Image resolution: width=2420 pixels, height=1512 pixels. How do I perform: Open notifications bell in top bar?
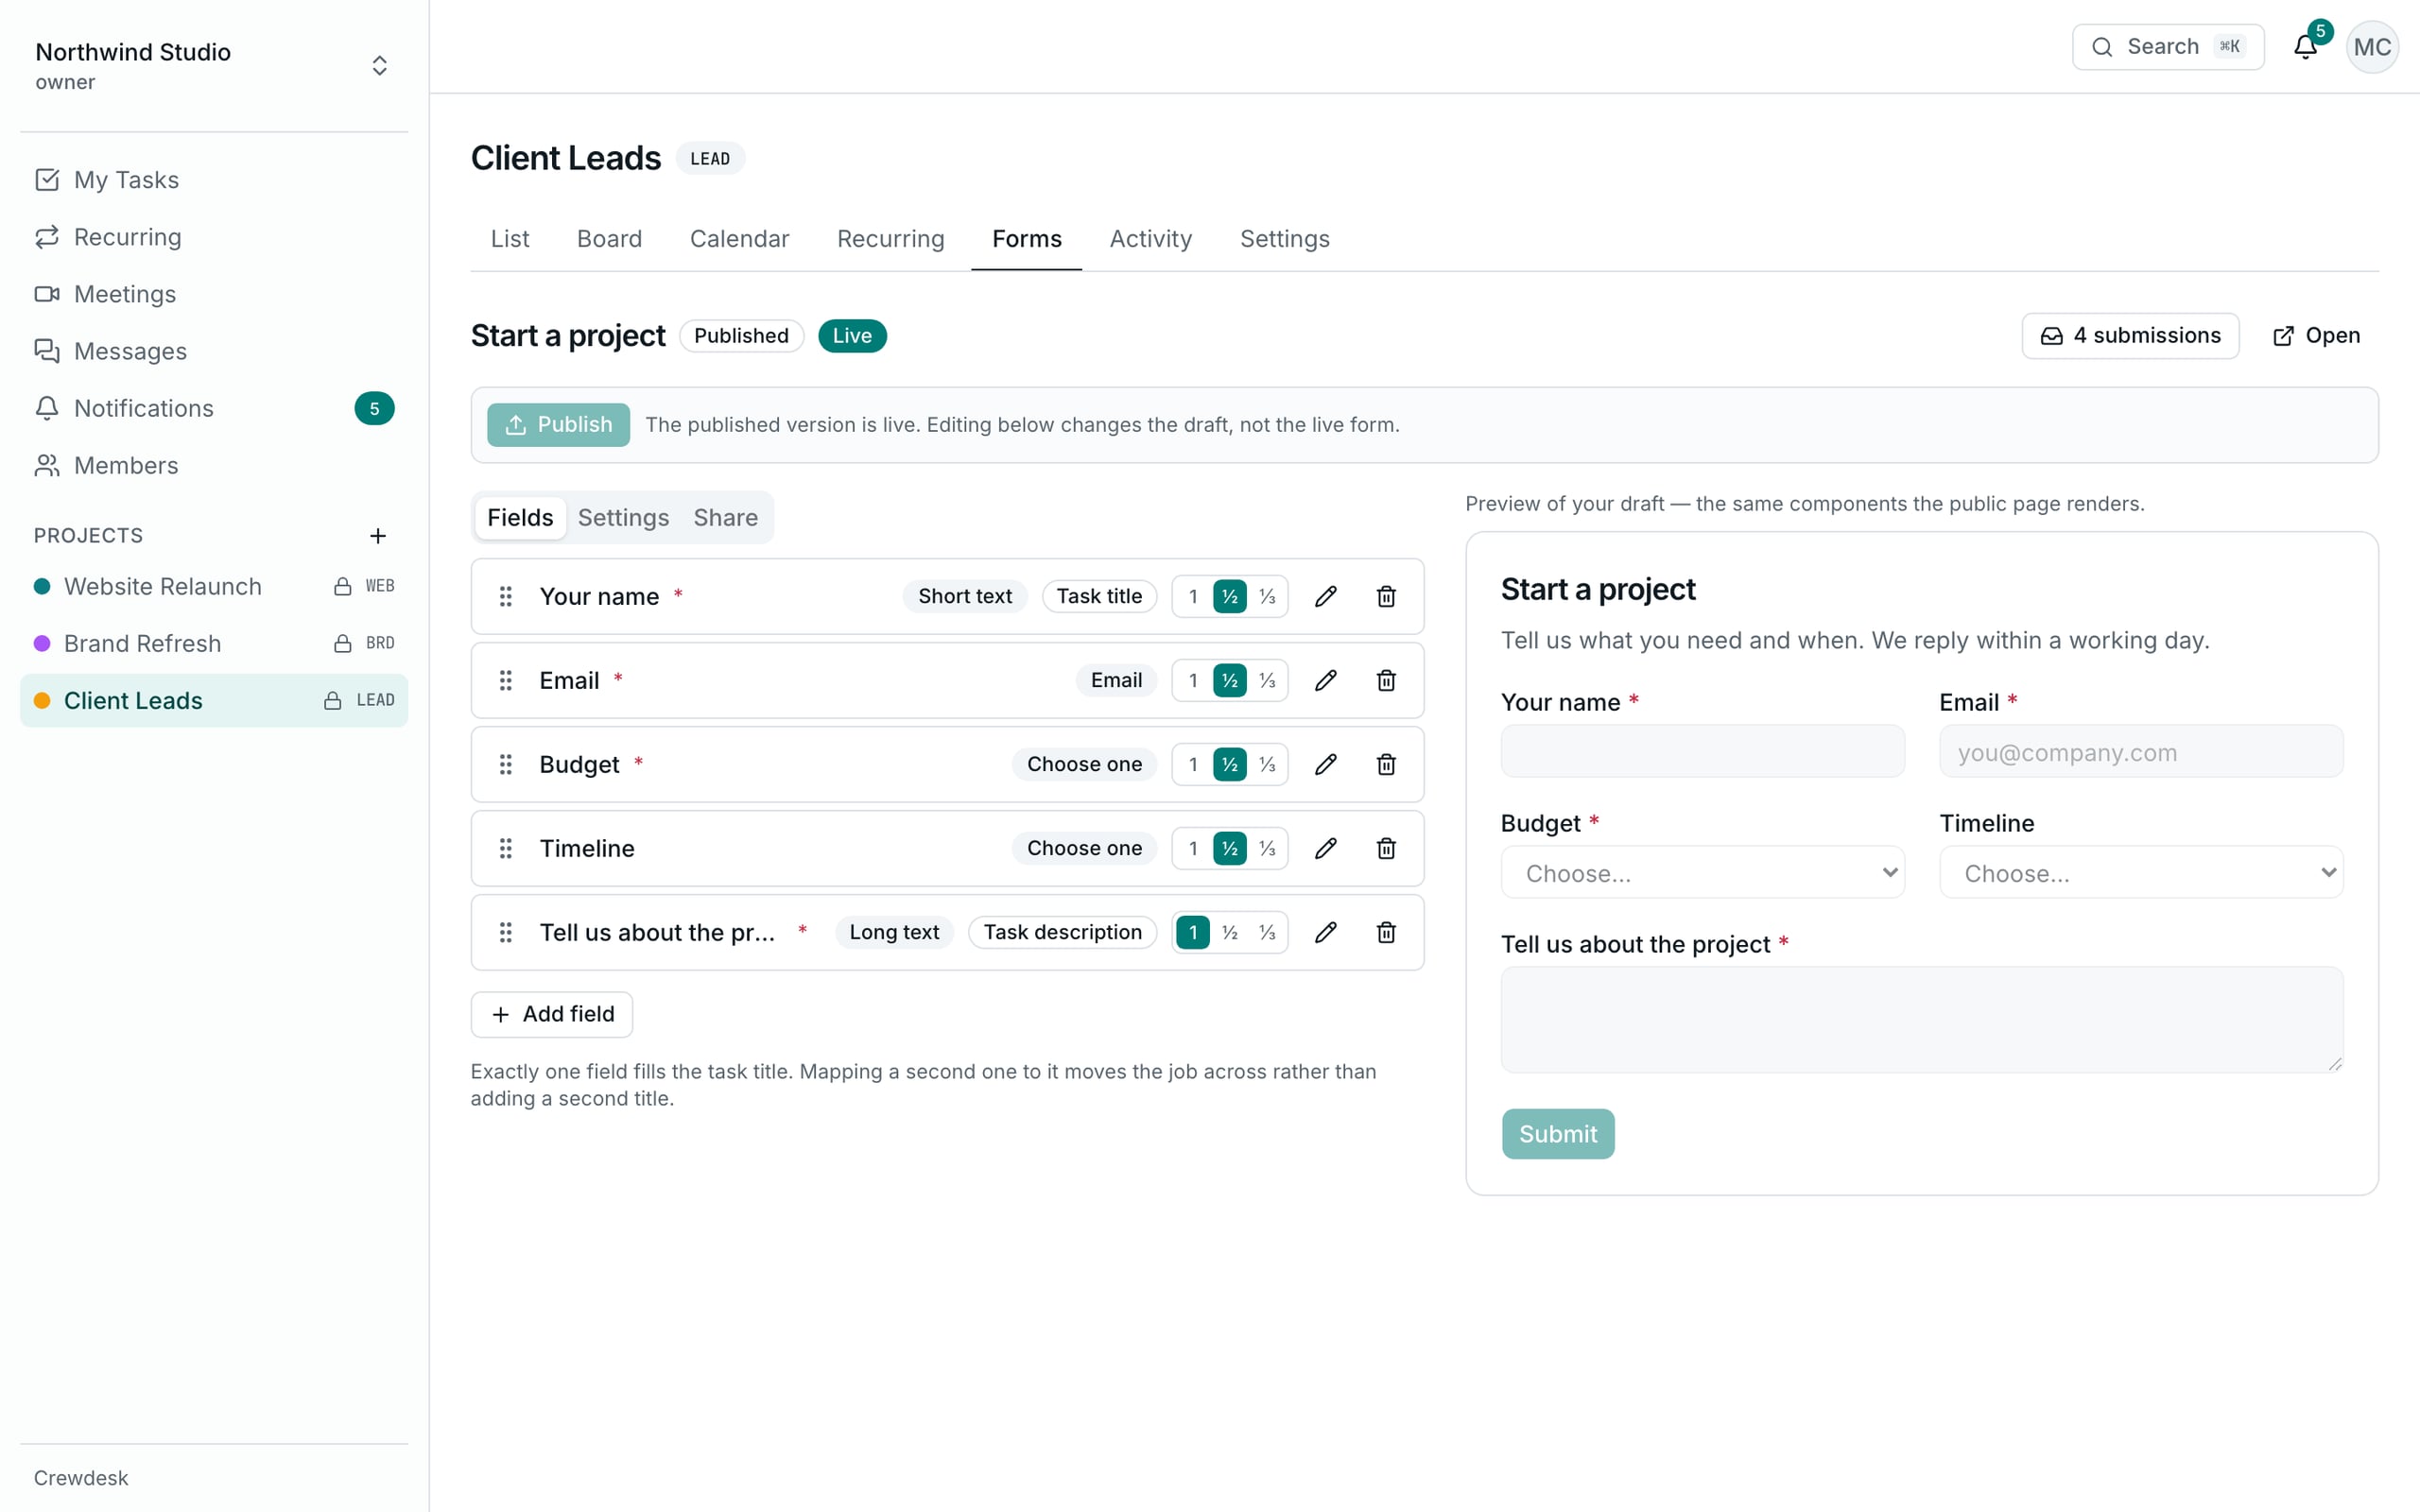click(2306, 47)
